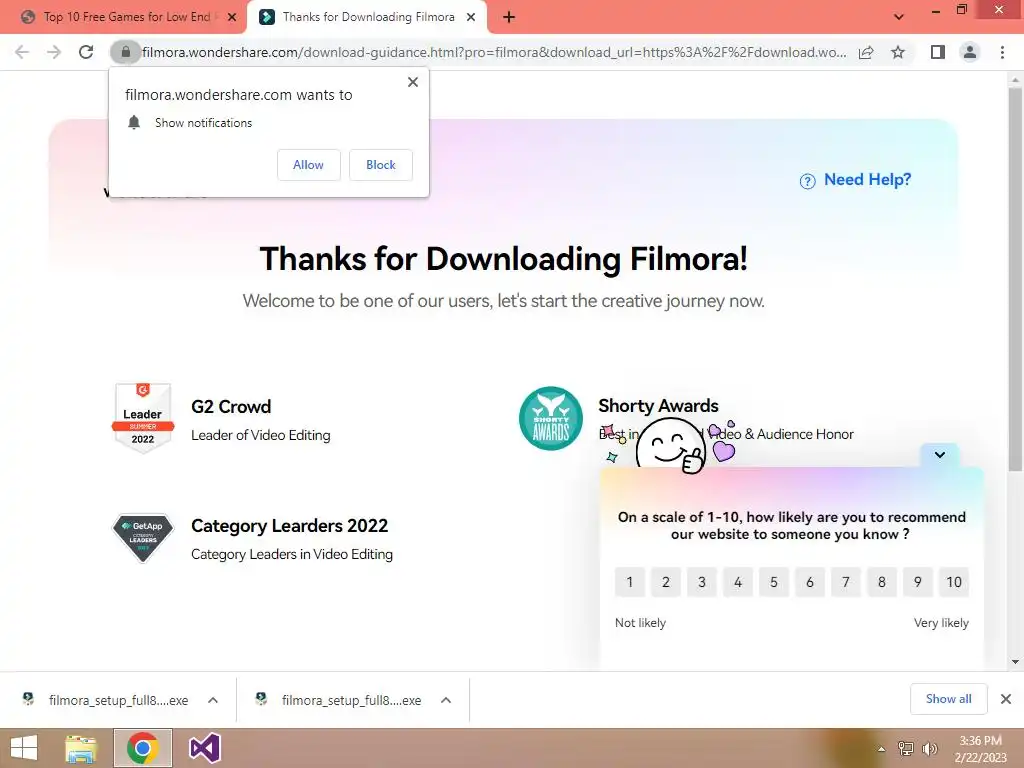Reload the current page

pyautogui.click(x=86, y=52)
